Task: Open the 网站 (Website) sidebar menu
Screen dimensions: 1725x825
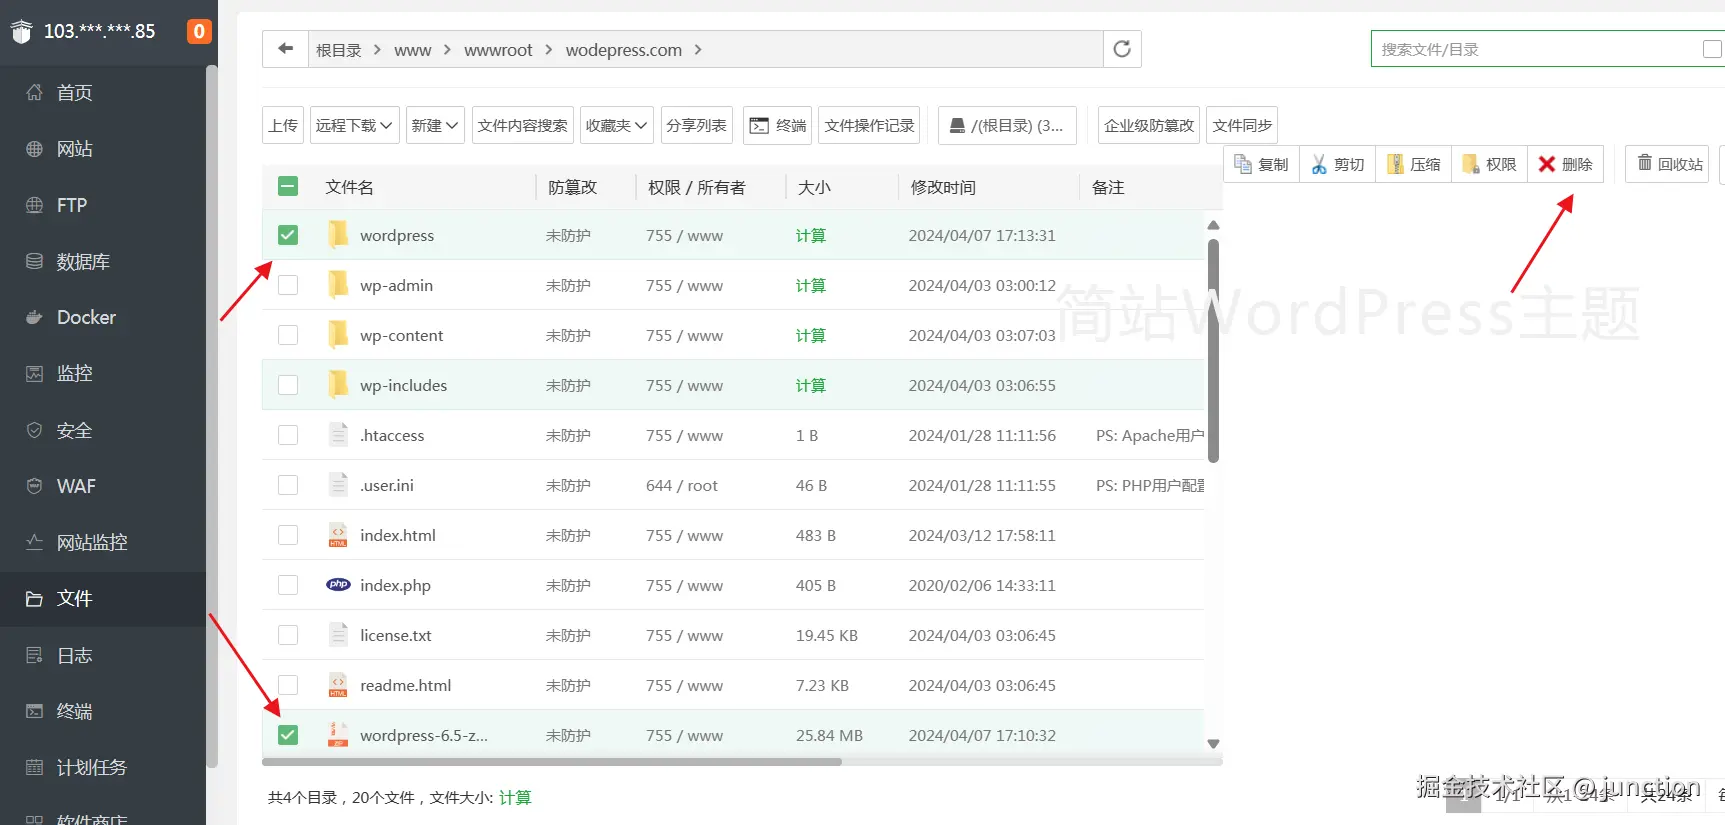Action: (103, 149)
